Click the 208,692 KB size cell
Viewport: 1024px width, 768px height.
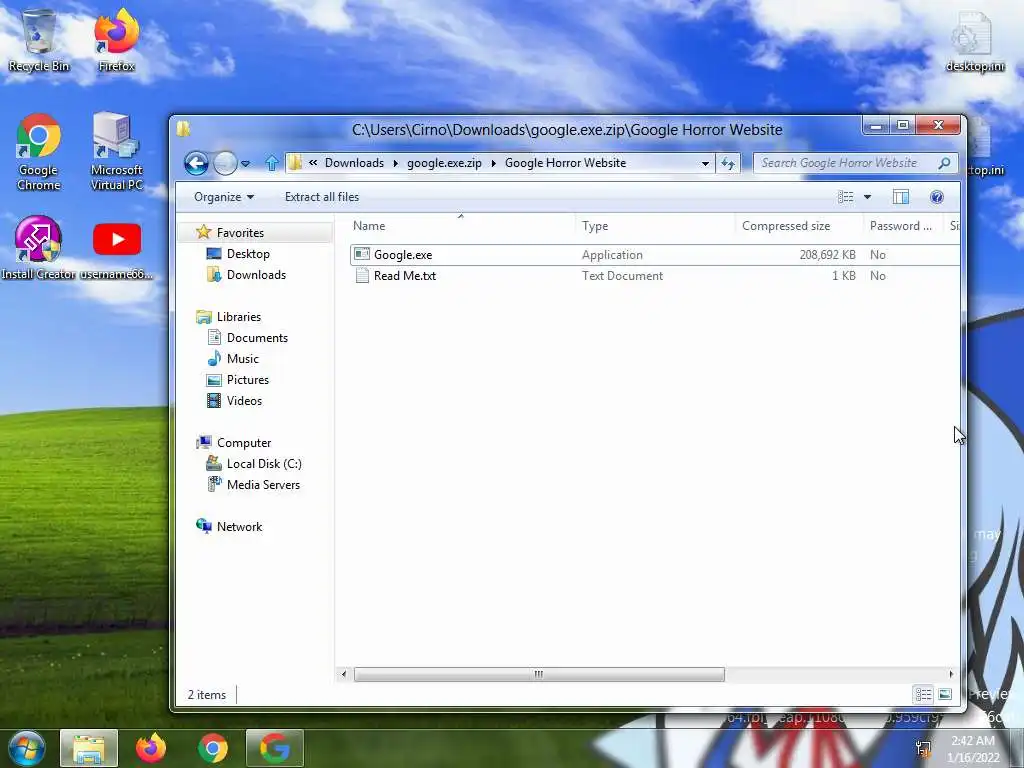[x=827, y=255]
